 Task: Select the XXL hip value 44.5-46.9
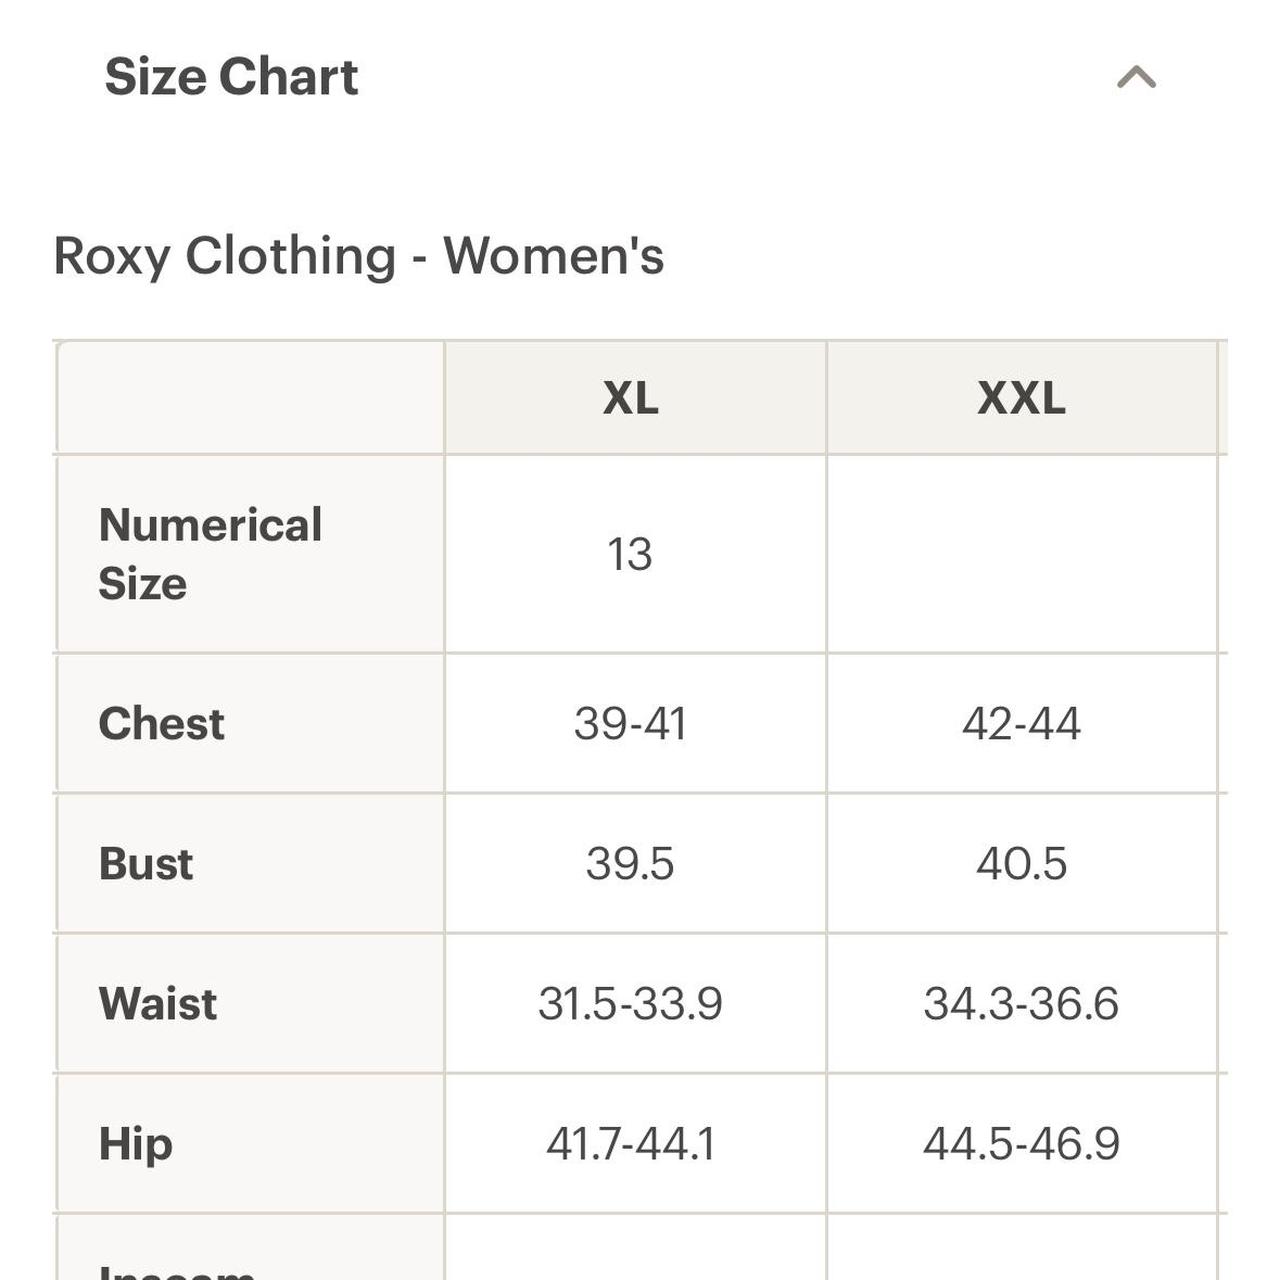pos(1021,1143)
